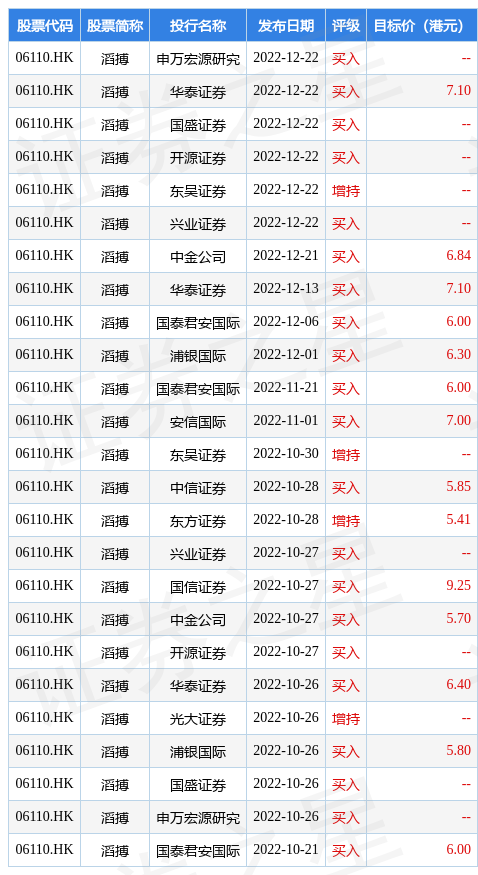Select 国泰君安国际 dated 2022-10-21
478x875 pixels.
[198, 850]
